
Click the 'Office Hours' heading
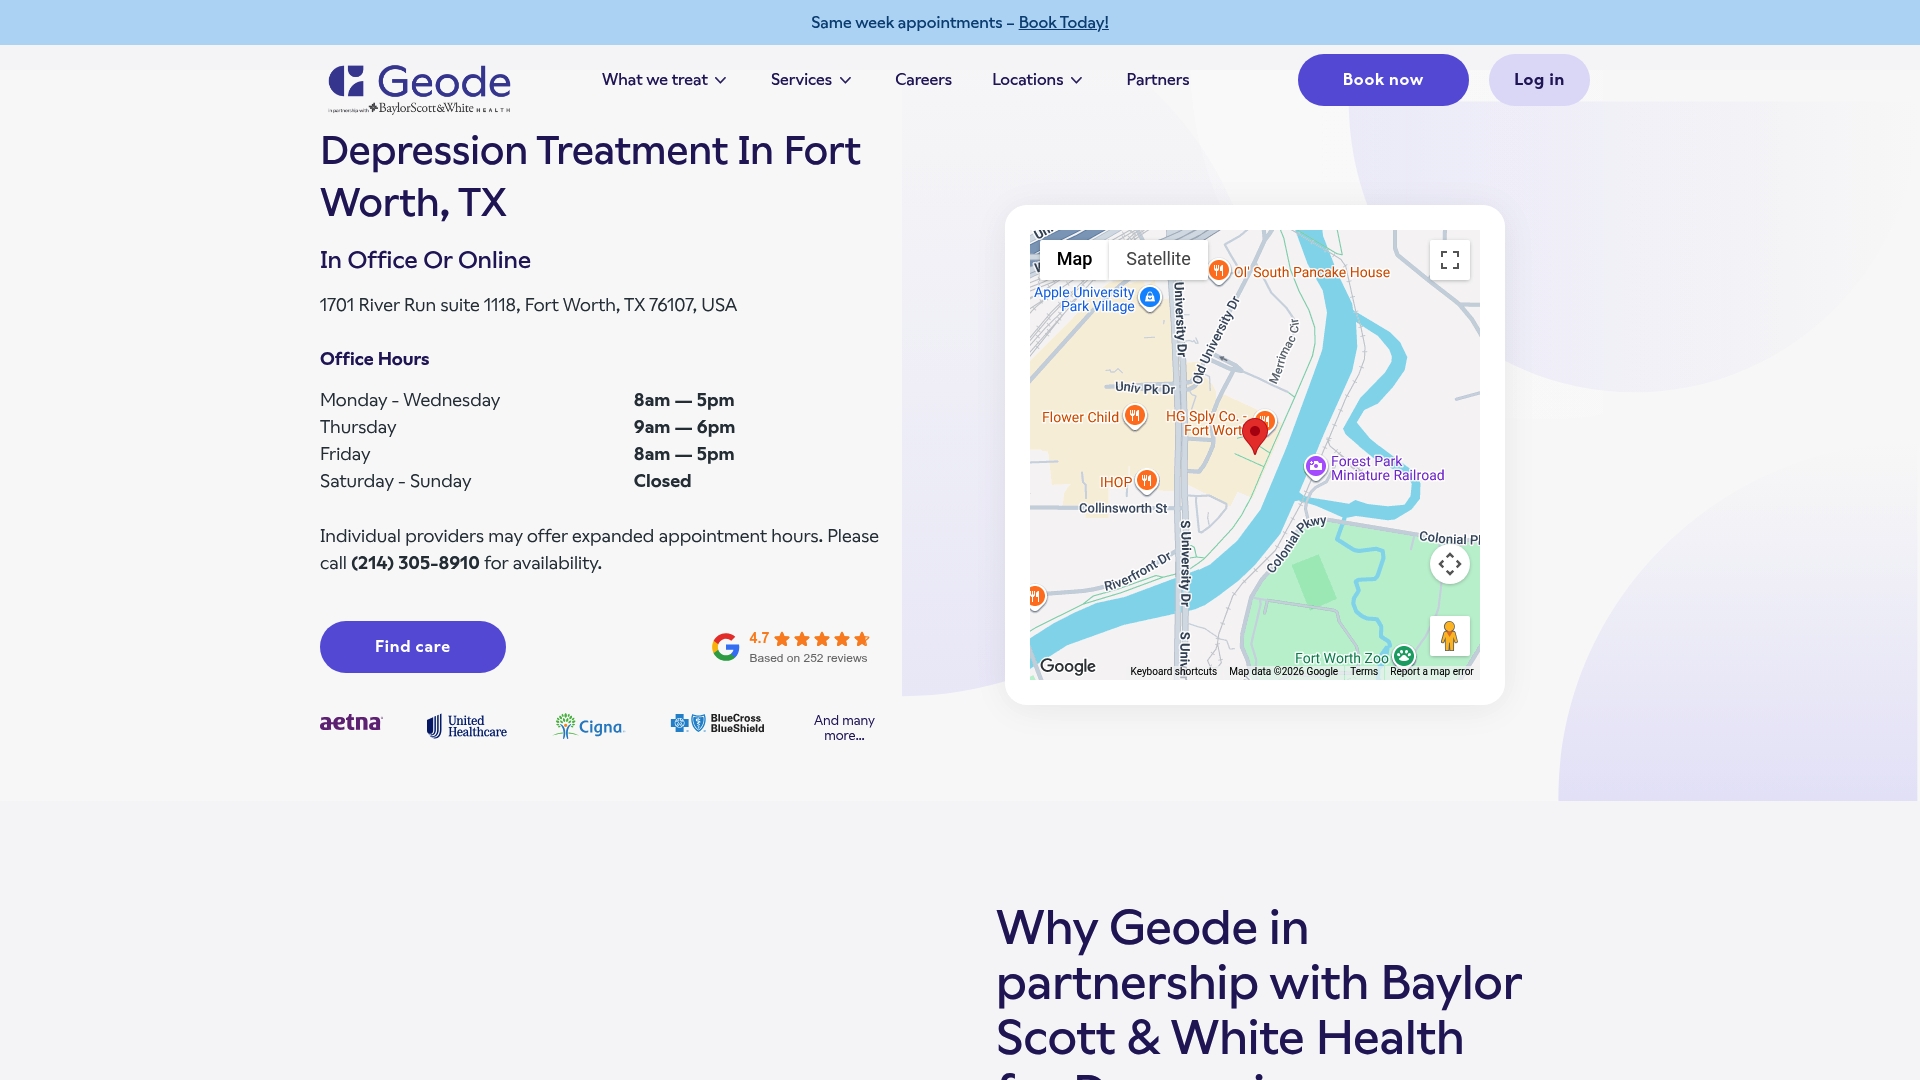pos(374,359)
